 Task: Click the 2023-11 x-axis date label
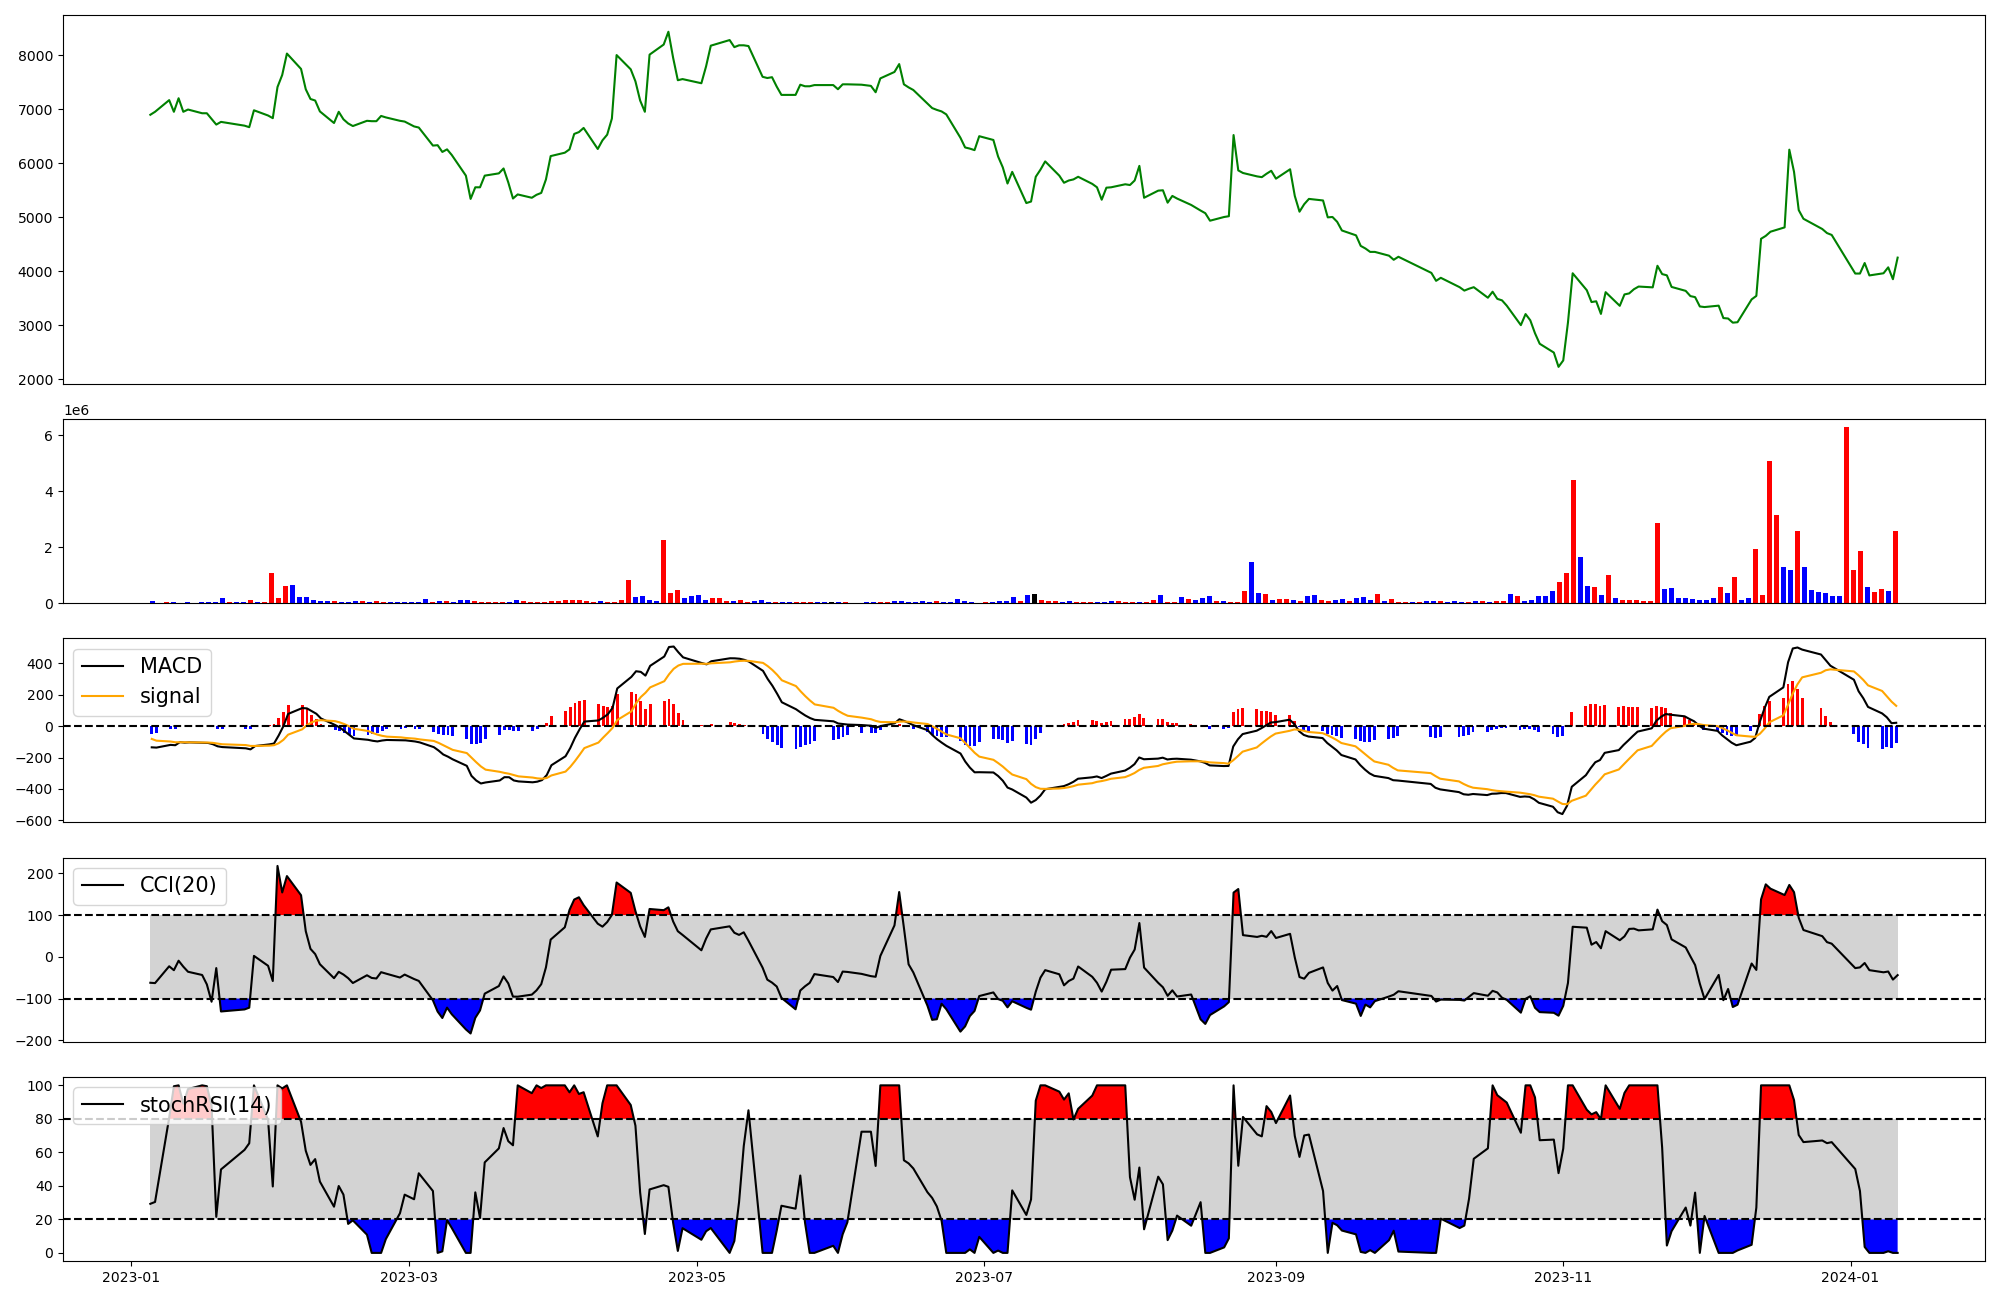click(x=1564, y=1277)
